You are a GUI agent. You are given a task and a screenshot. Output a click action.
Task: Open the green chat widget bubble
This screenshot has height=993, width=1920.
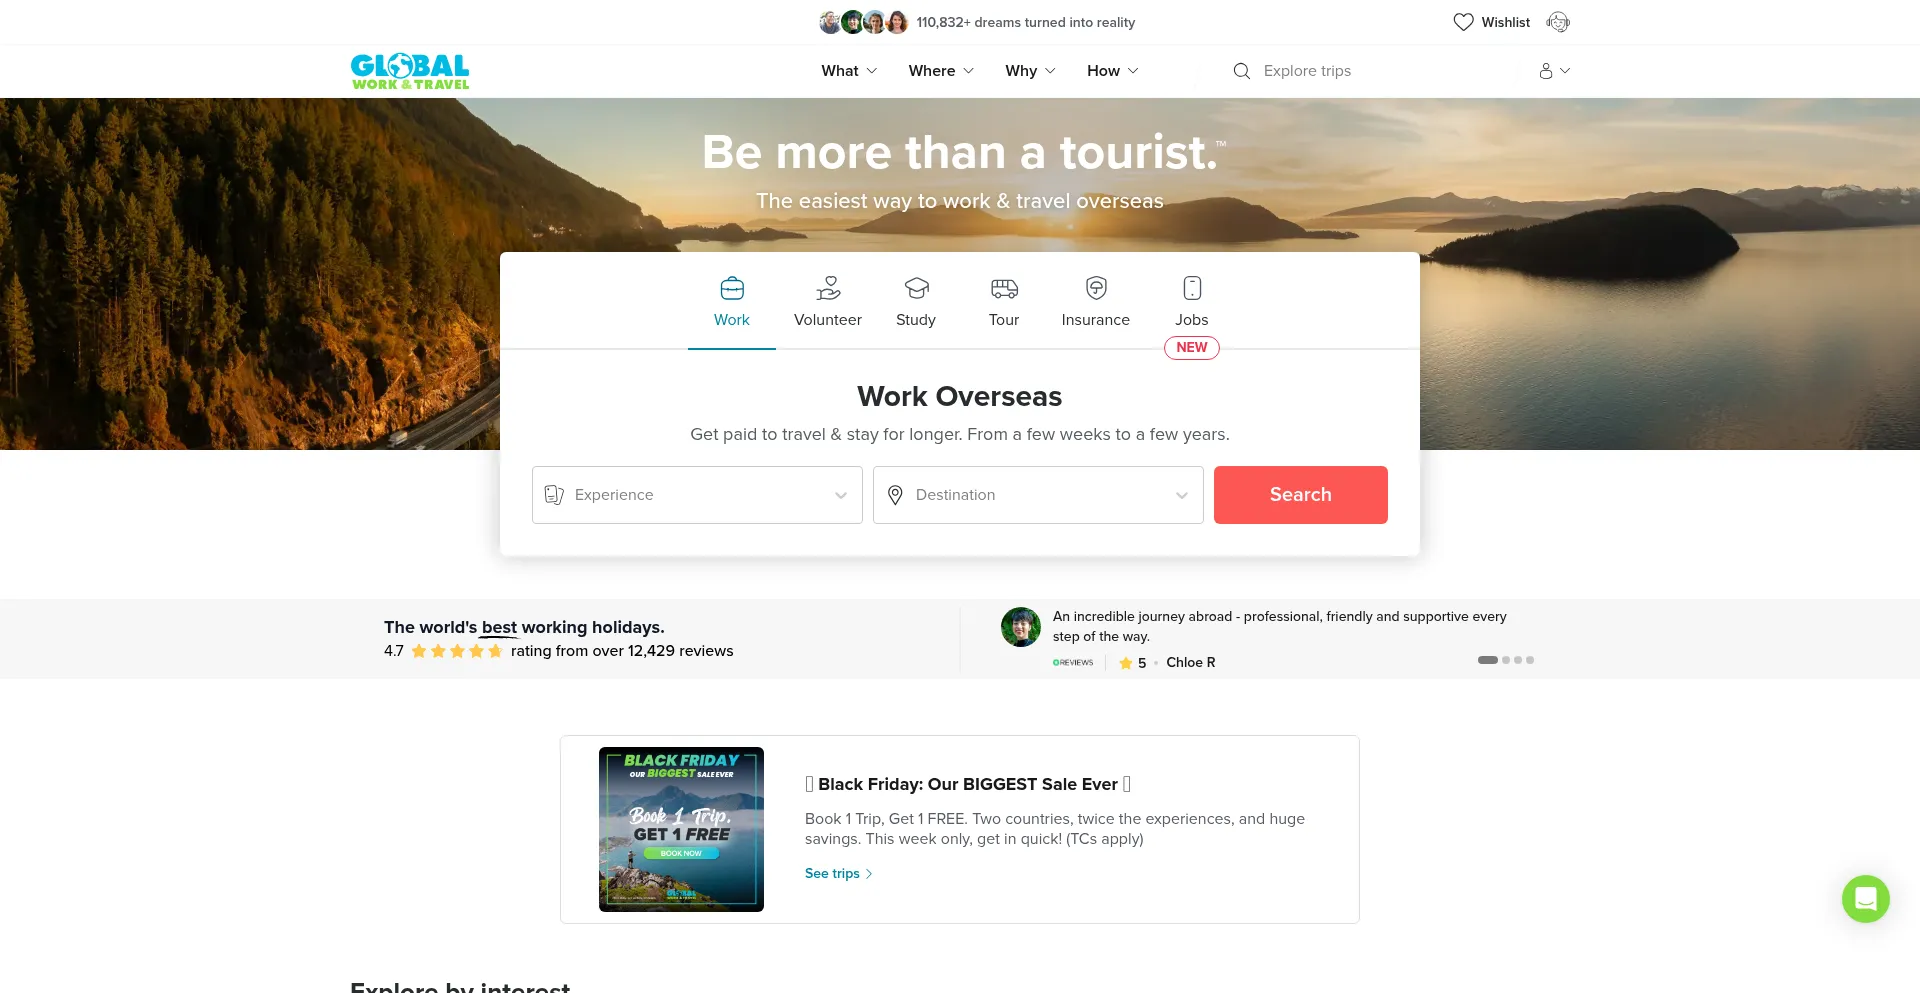coord(1866,899)
